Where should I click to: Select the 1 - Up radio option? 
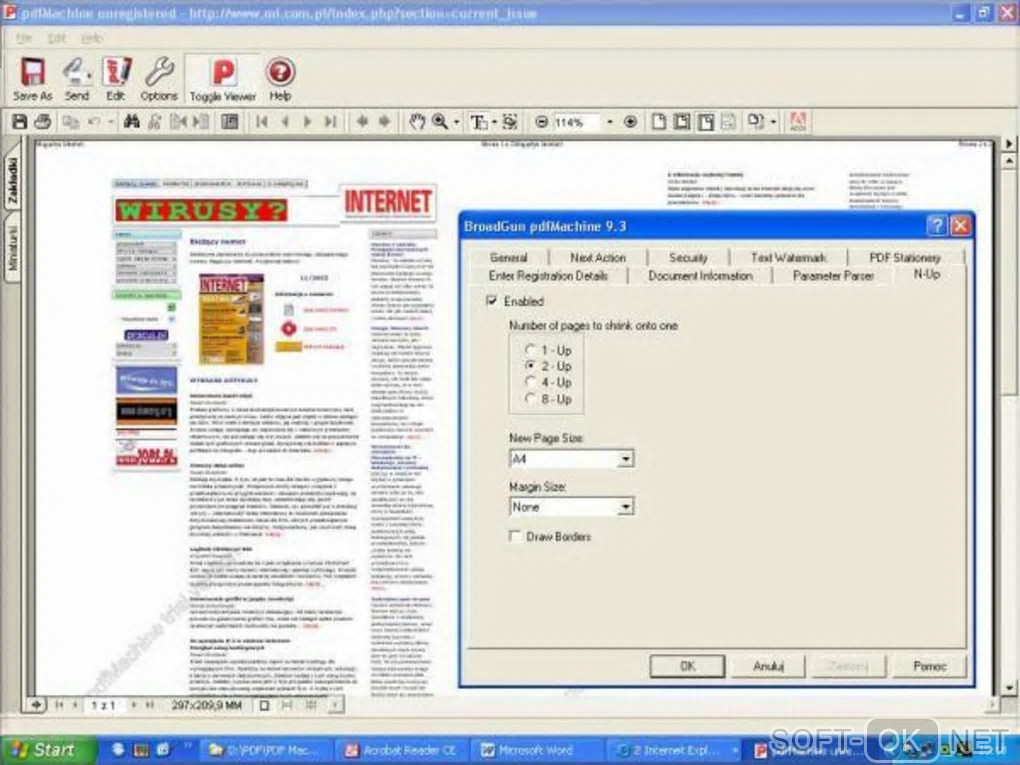531,350
